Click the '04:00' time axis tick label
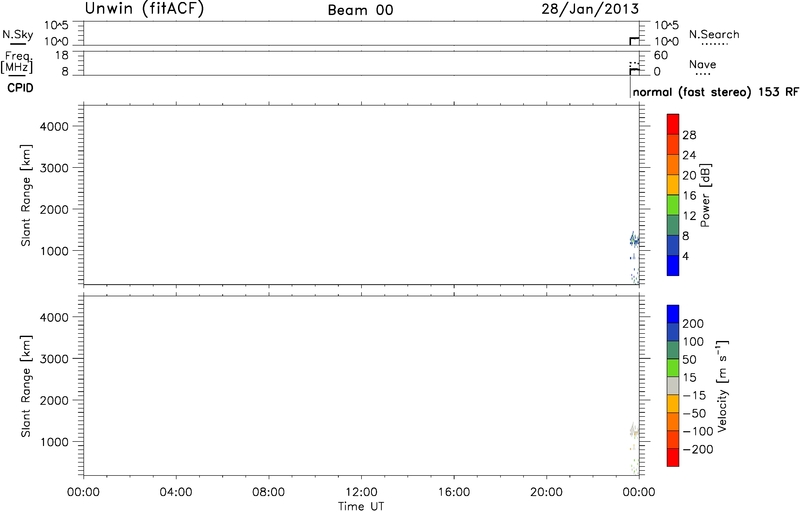This screenshot has height=512, width=800. [x=176, y=493]
